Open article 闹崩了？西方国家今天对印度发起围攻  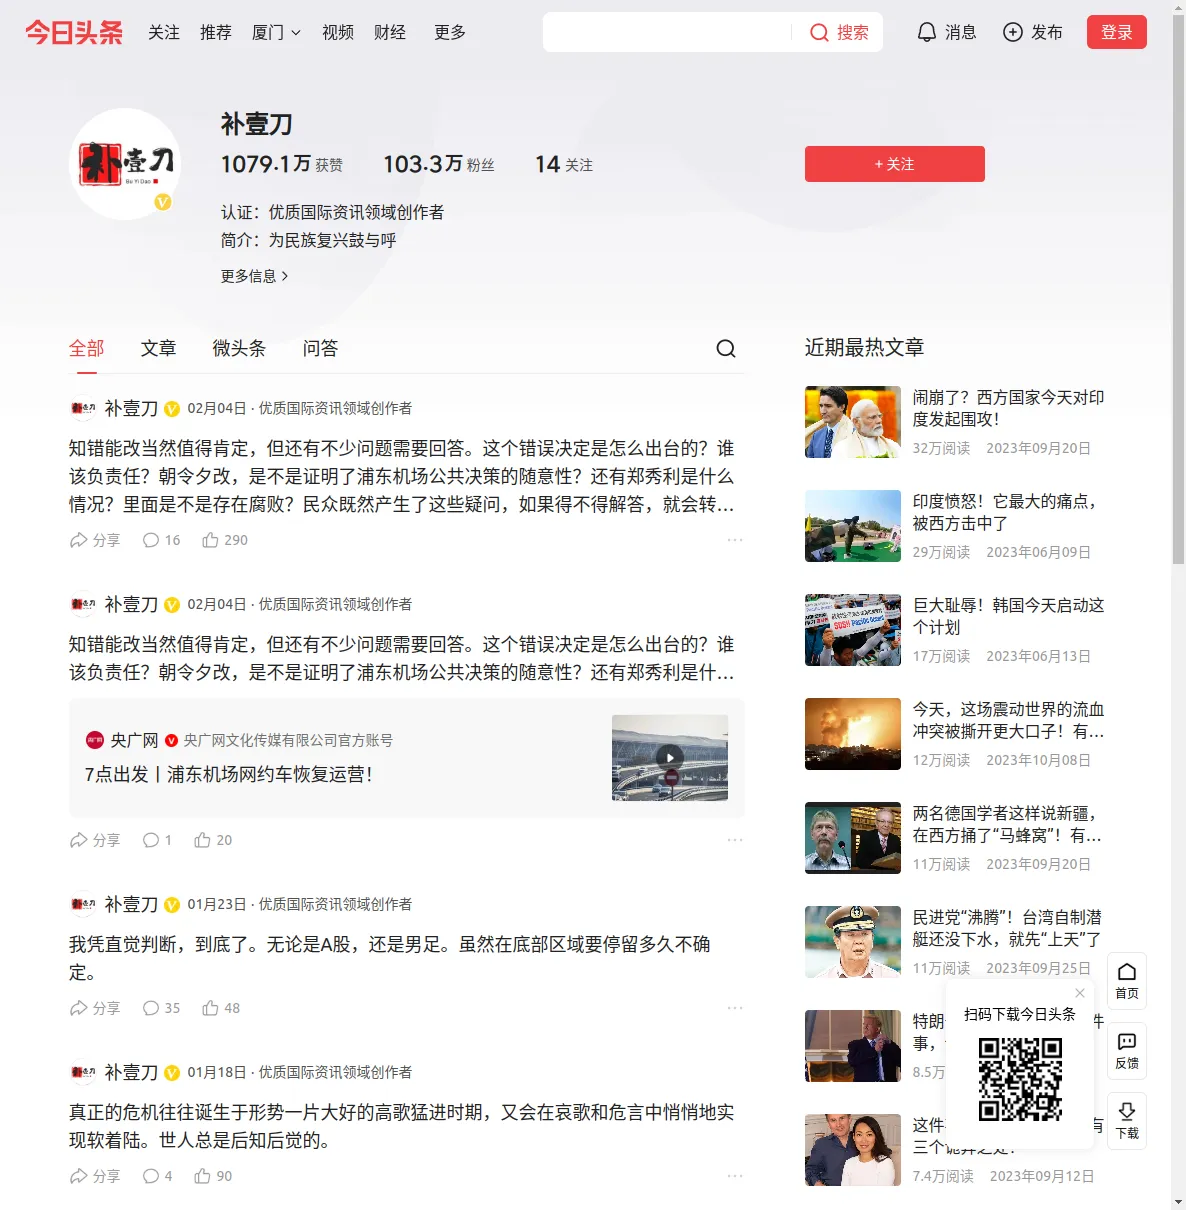tap(1008, 408)
